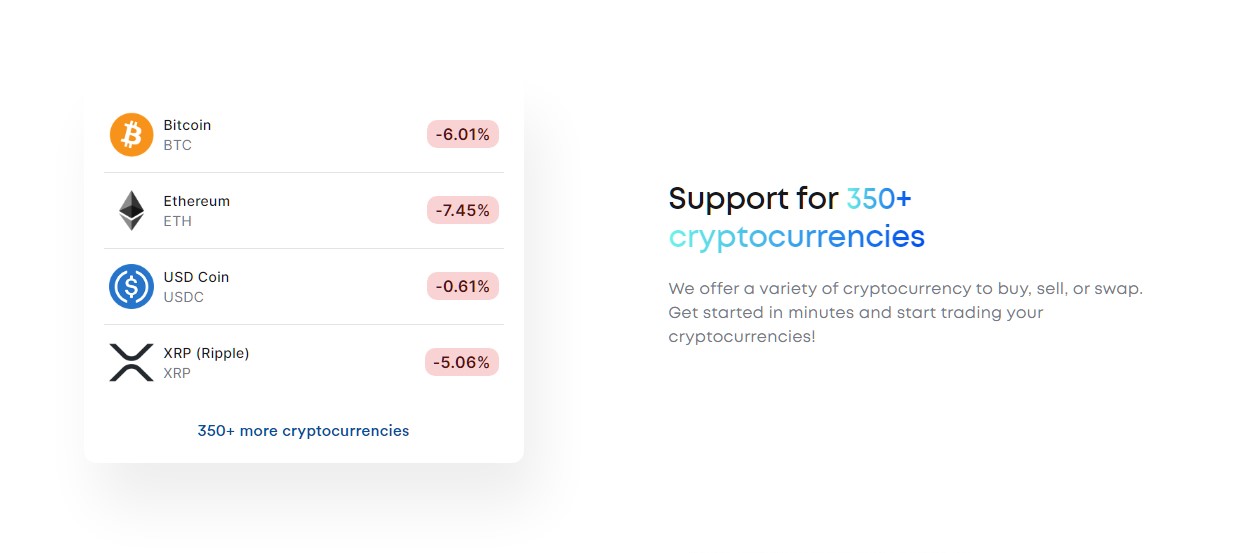
Task: Select the Bitcoin name label
Action: click(187, 125)
